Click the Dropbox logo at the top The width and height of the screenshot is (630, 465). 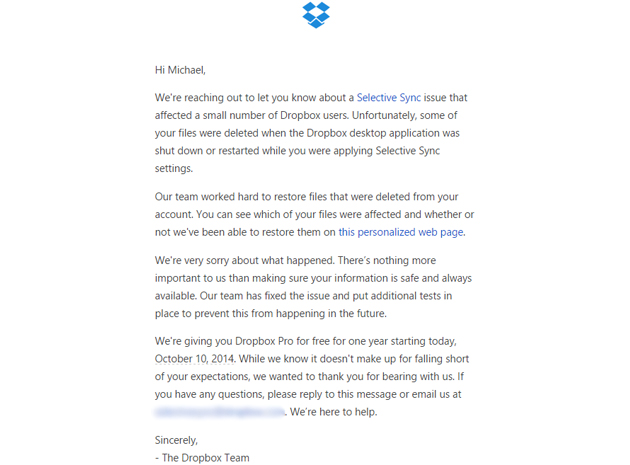[x=316, y=15]
